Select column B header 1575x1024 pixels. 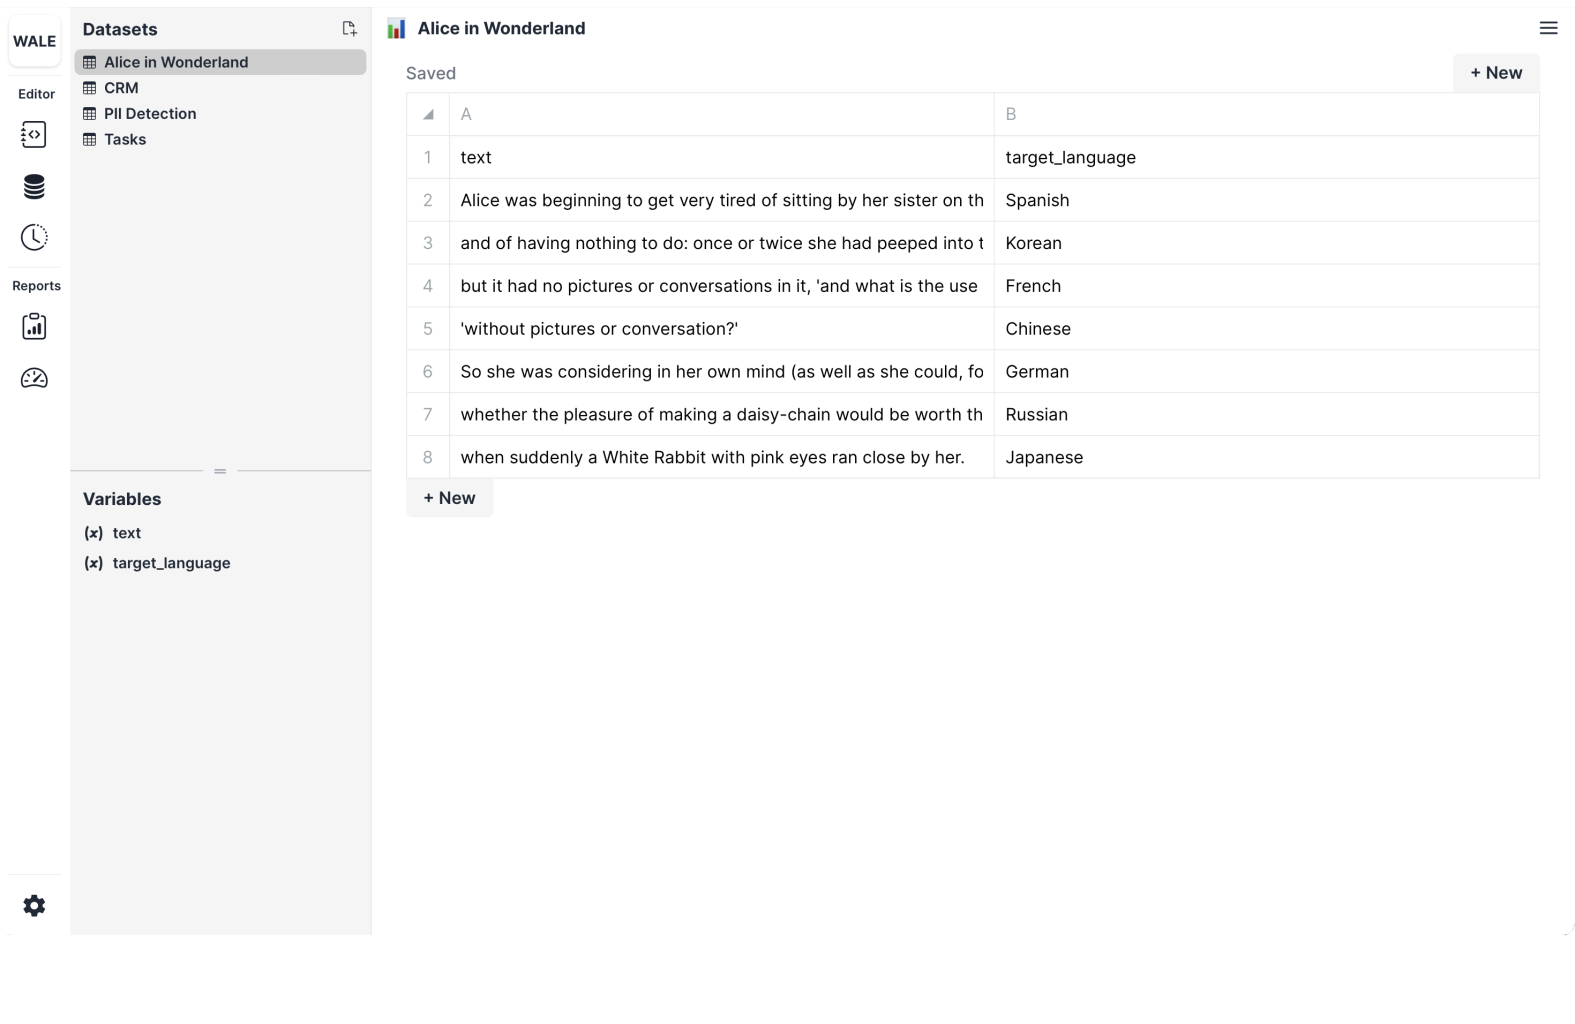click(x=1267, y=114)
